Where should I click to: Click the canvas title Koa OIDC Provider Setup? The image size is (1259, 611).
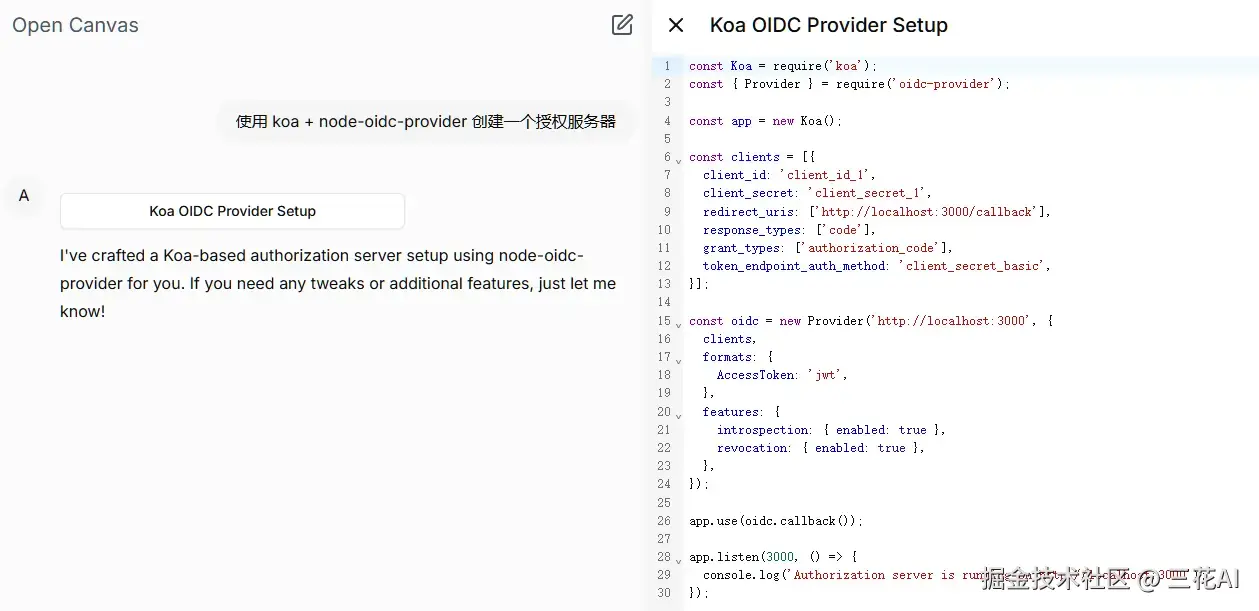click(828, 25)
